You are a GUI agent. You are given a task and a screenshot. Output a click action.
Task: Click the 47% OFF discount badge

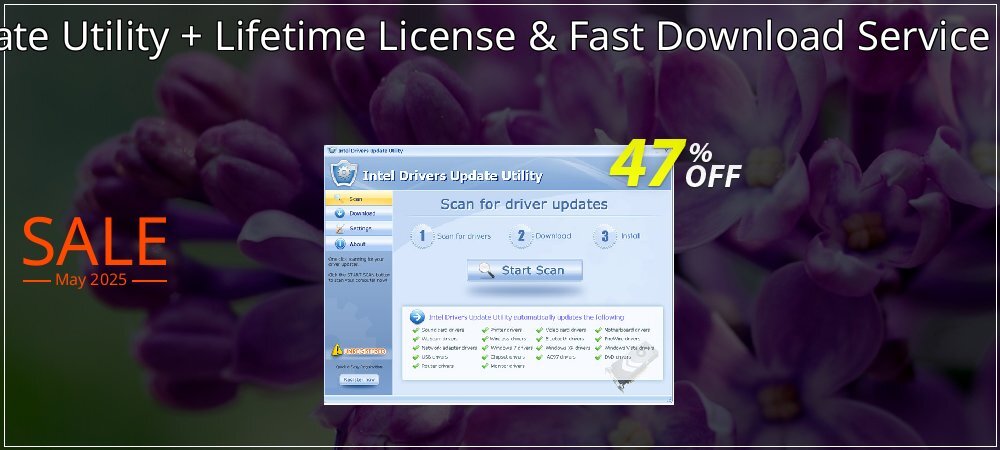[675, 164]
